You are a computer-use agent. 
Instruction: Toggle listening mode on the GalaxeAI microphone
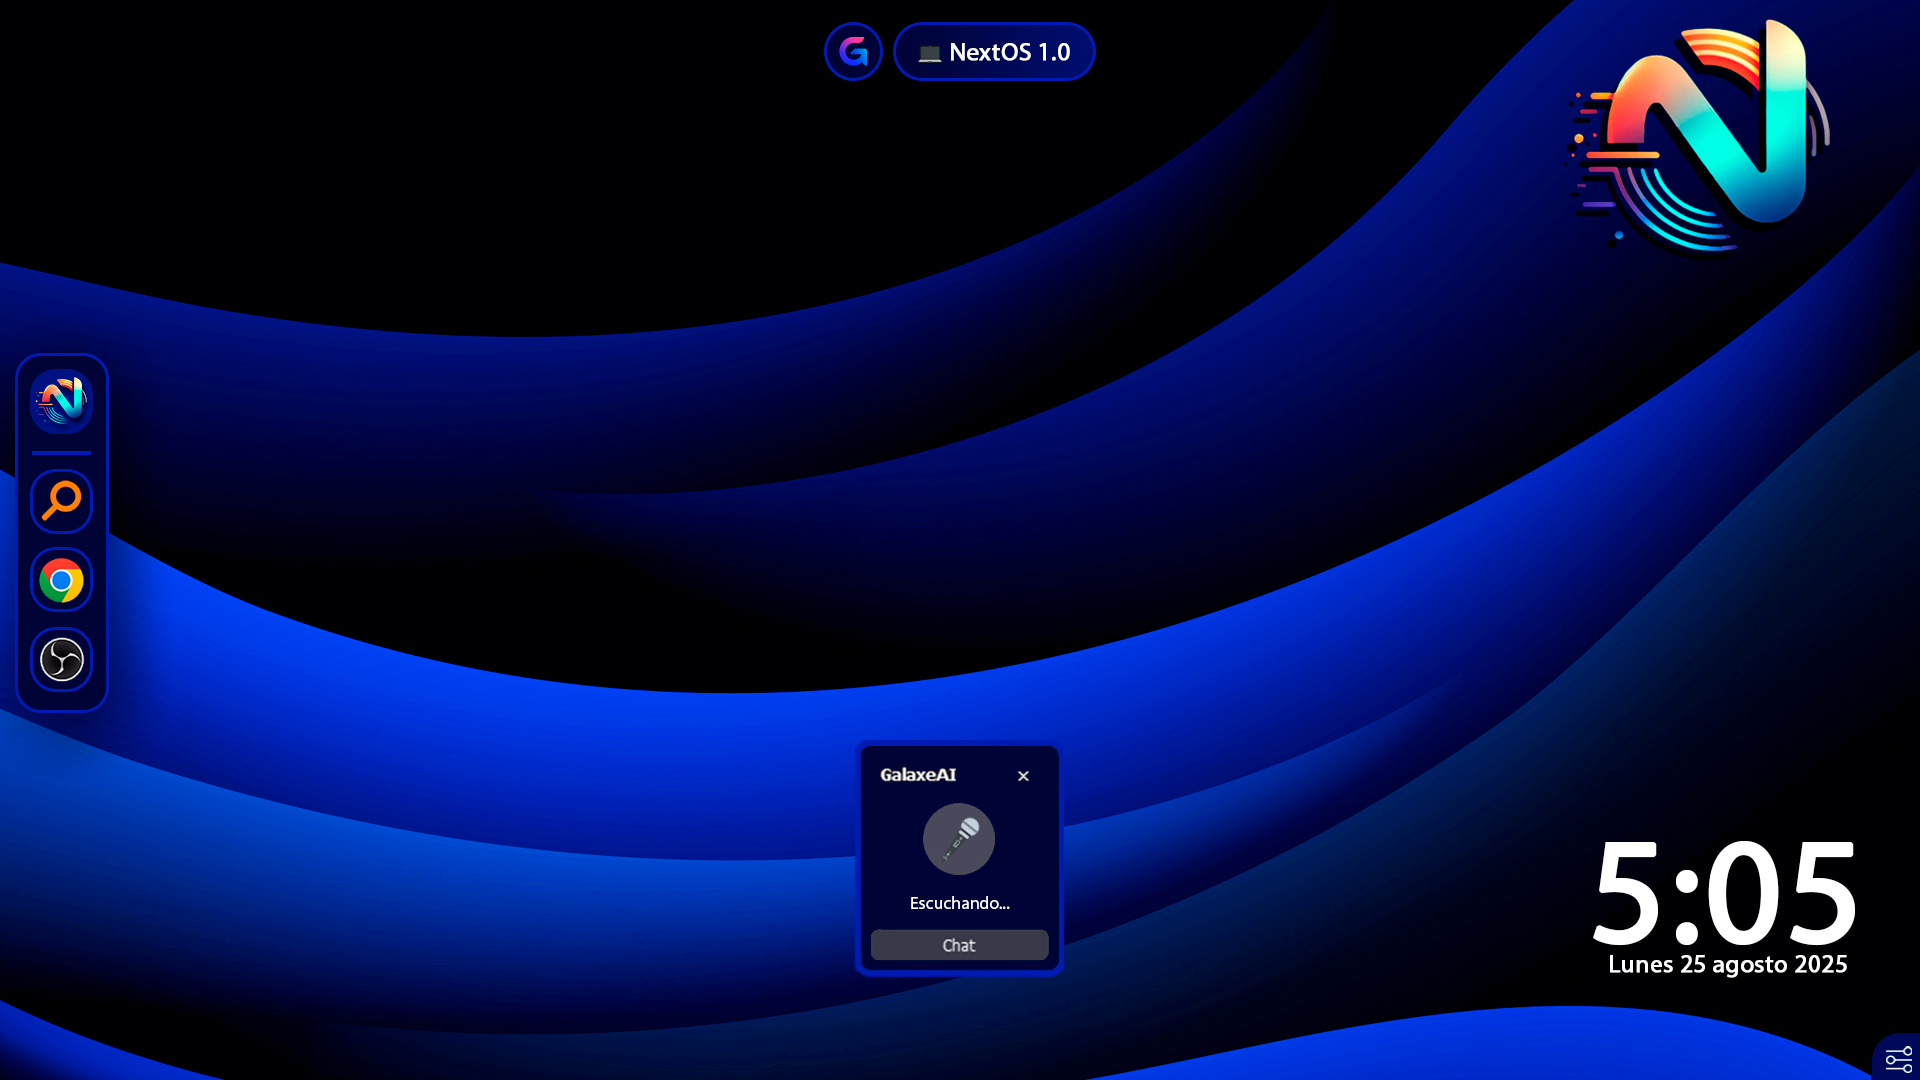coord(958,839)
